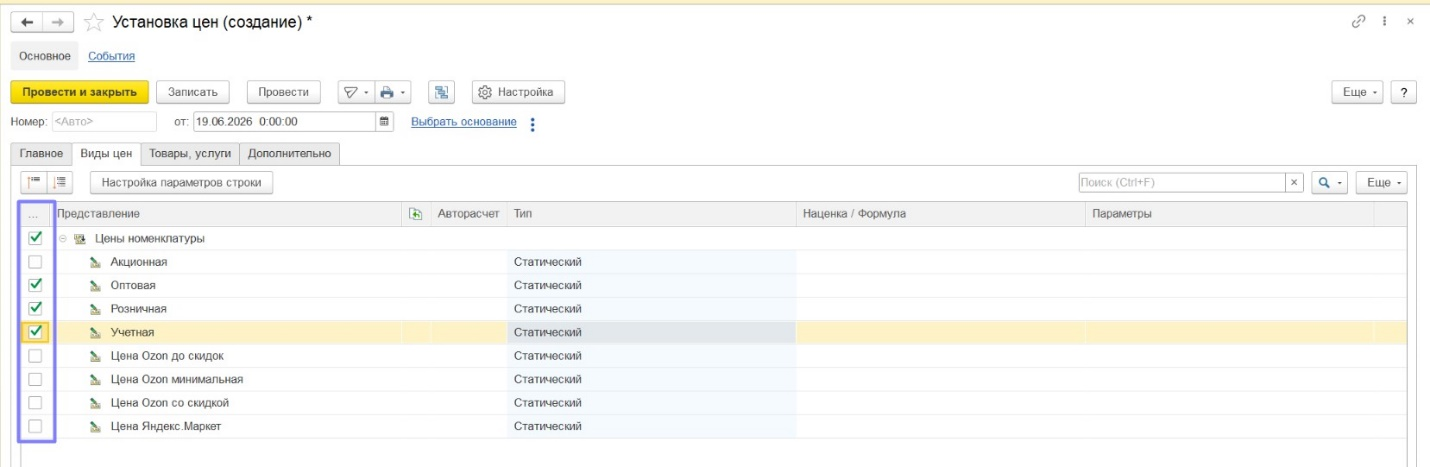Image resolution: width=1430 pixels, height=467 pixels.
Task: Click the Поиск (Ctrl+F) search field
Action: point(1181,183)
